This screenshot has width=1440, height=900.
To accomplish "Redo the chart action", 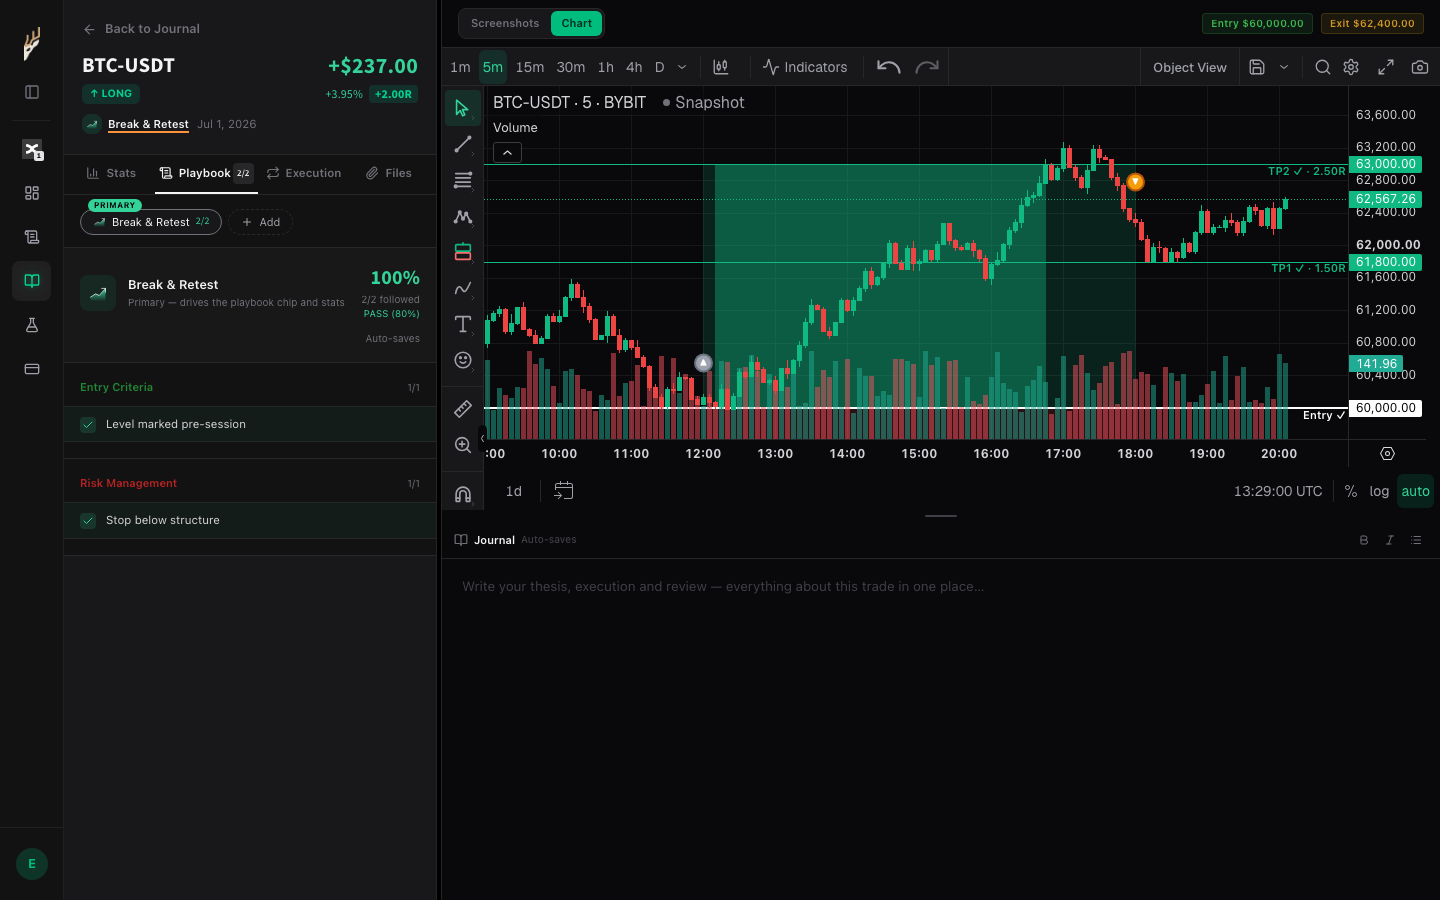I will coord(927,67).
